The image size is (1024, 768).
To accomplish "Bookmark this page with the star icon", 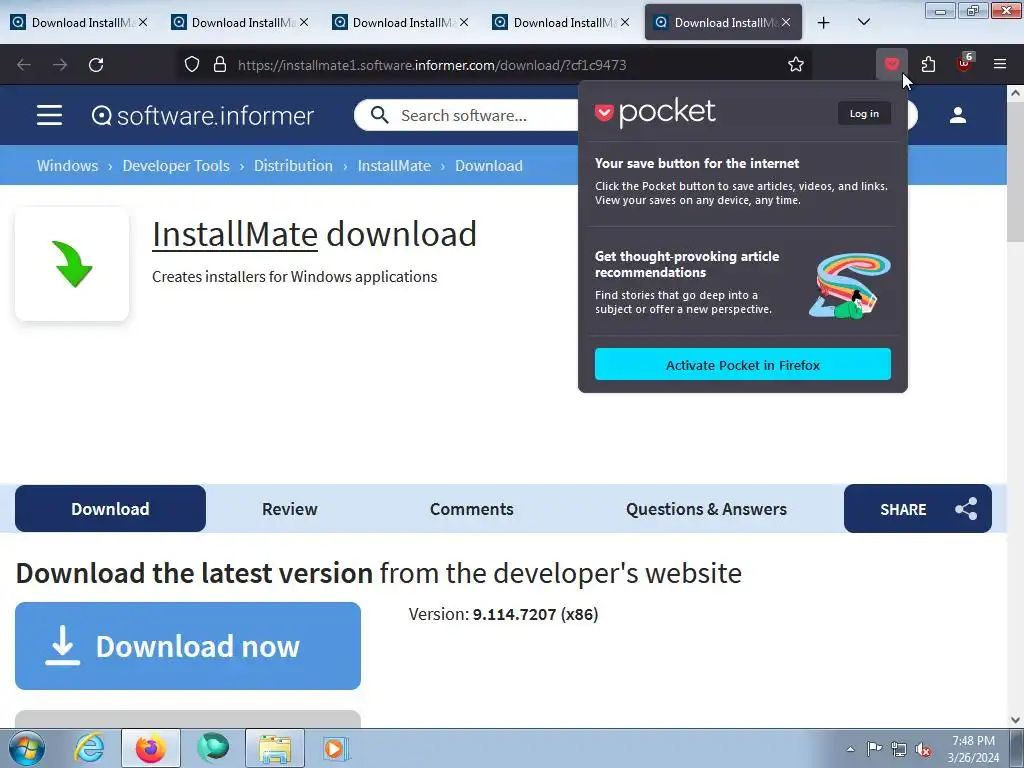I will click(795, 64).
